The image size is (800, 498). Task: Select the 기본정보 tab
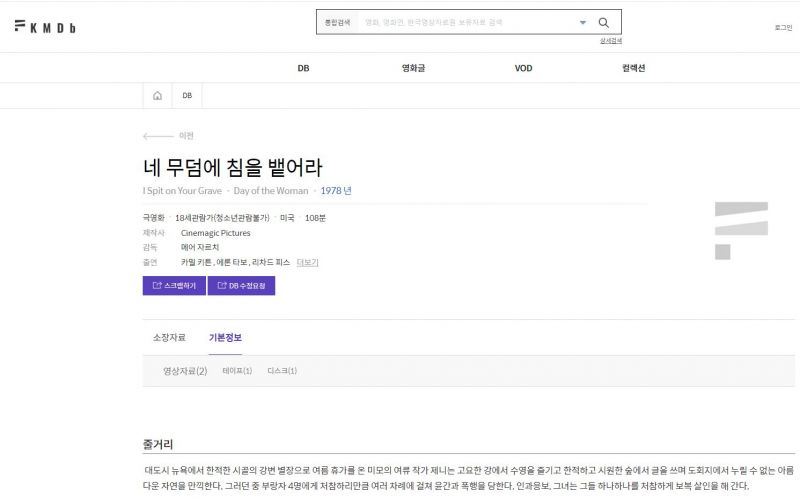[x=225, y=338]
